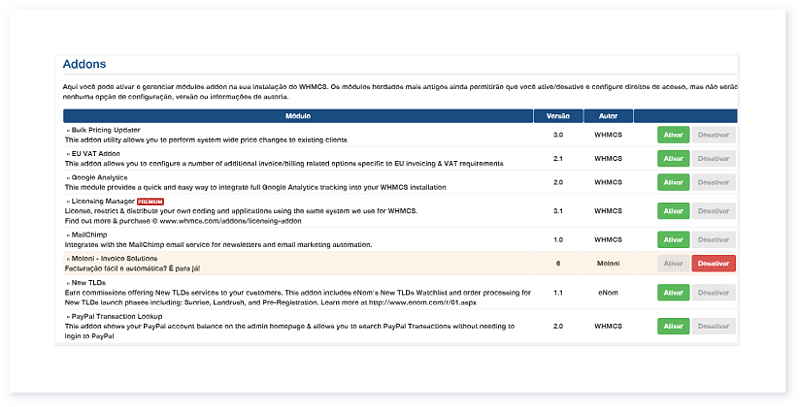The image size is (800, 407).
Task: Click the Bulk Pricing Updater title
Action: (x=106, y=130)
